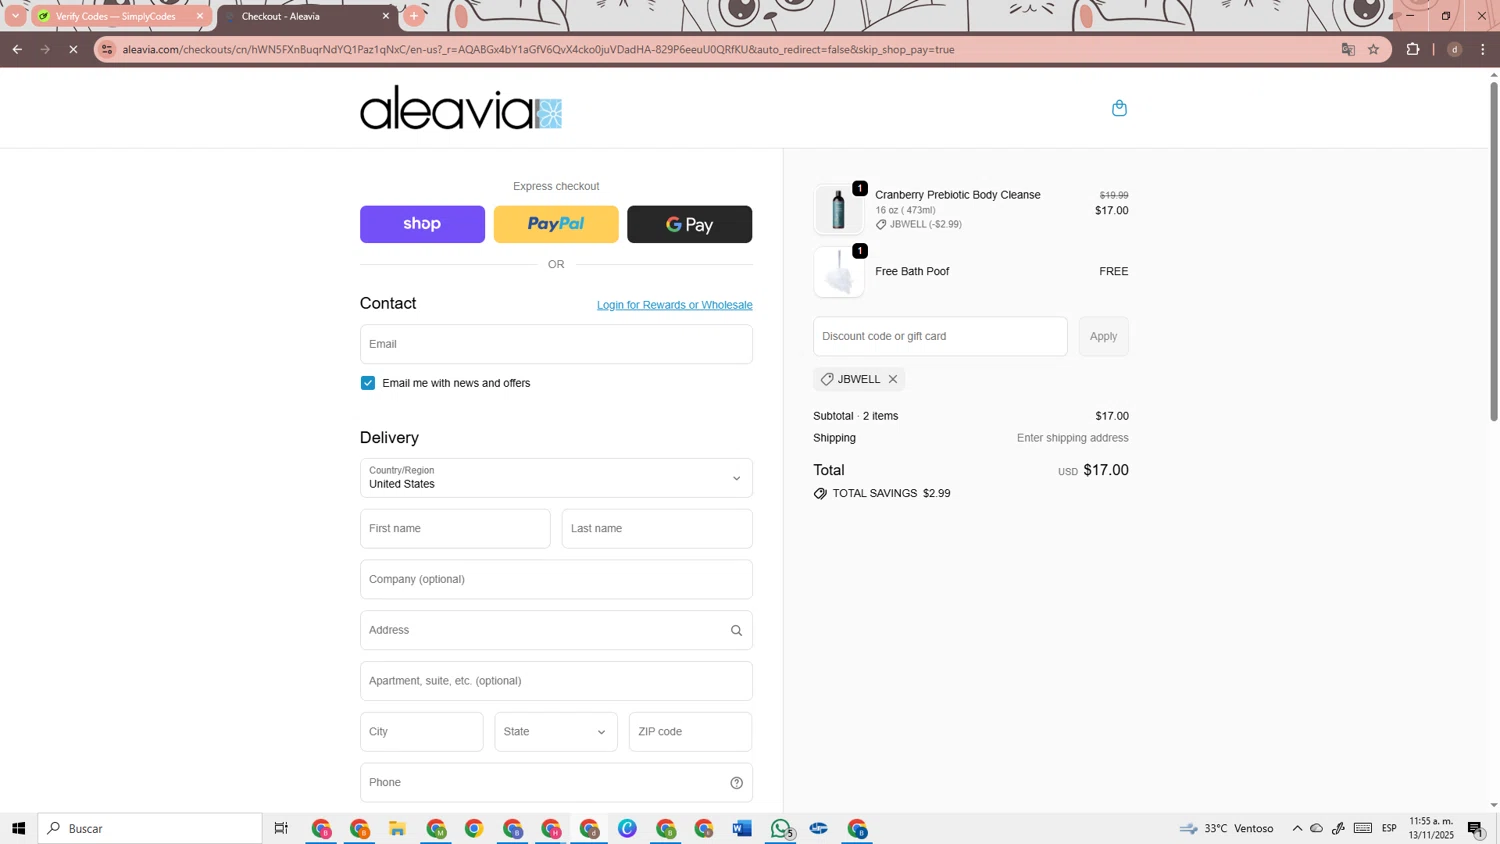The image size is (1500, 844).
Task: Click the Phone input field
Action: click(556, 783)
